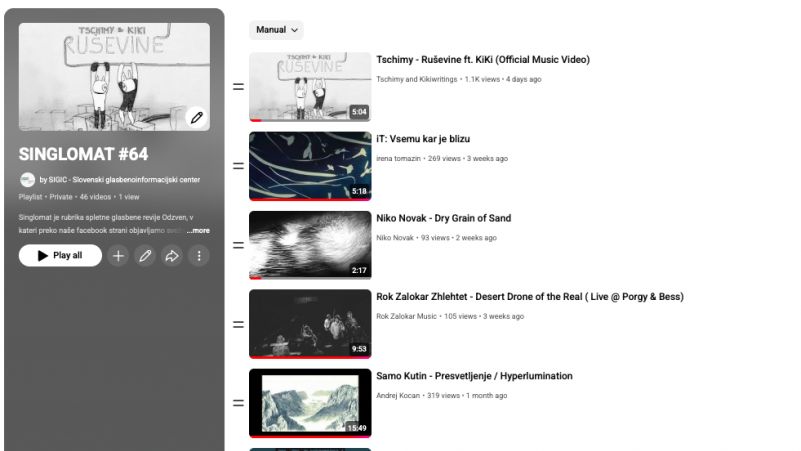This screenshot has width=801, height=451.
Task: Open the Manual sort dropdown
Action: pyautogui.click(x=276, y=30)
